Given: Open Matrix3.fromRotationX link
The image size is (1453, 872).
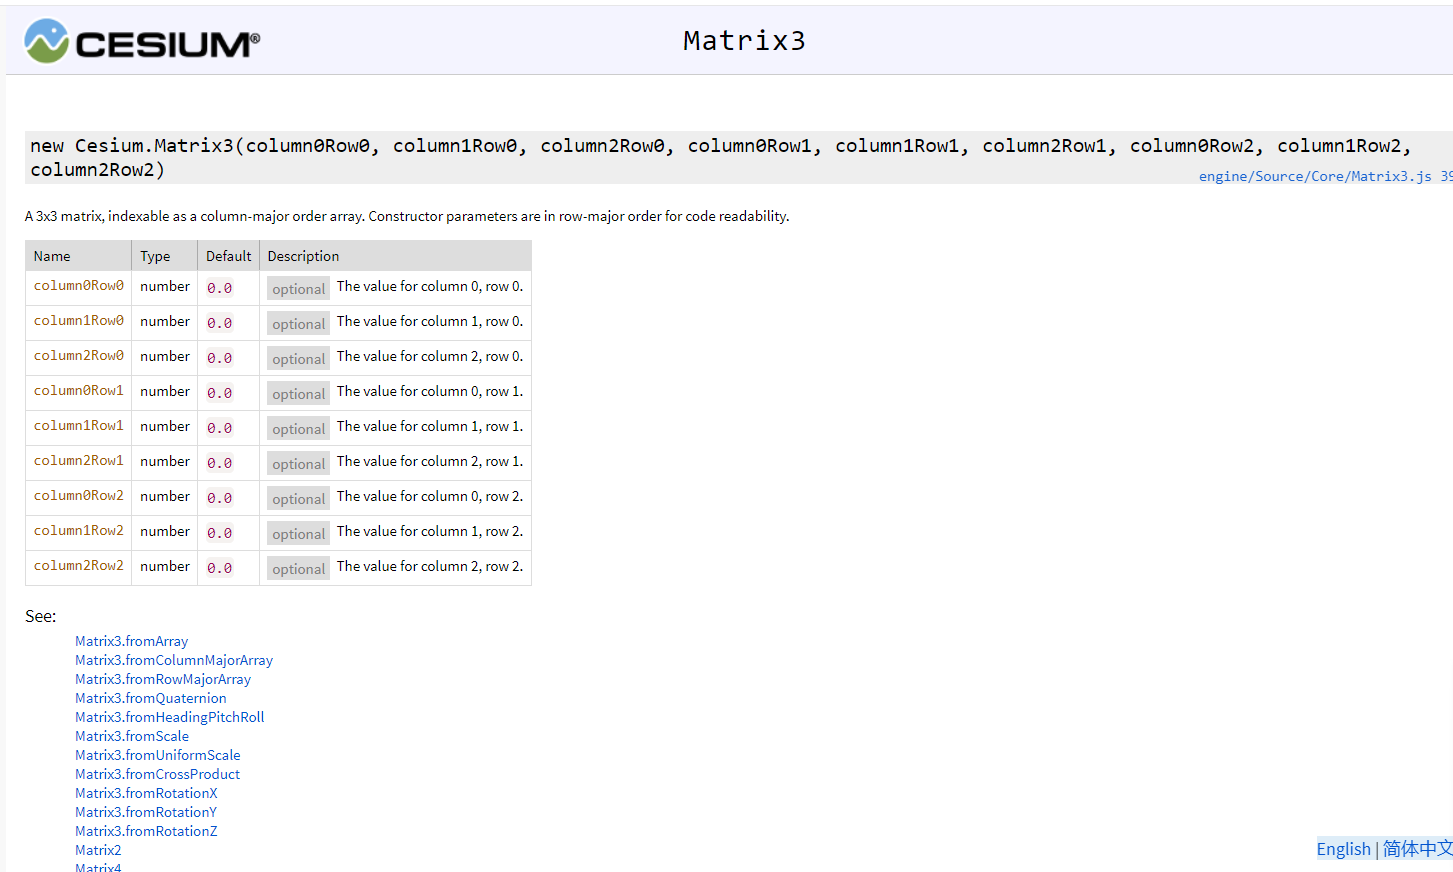Looking at the screenshot, I should pos(146,793).
